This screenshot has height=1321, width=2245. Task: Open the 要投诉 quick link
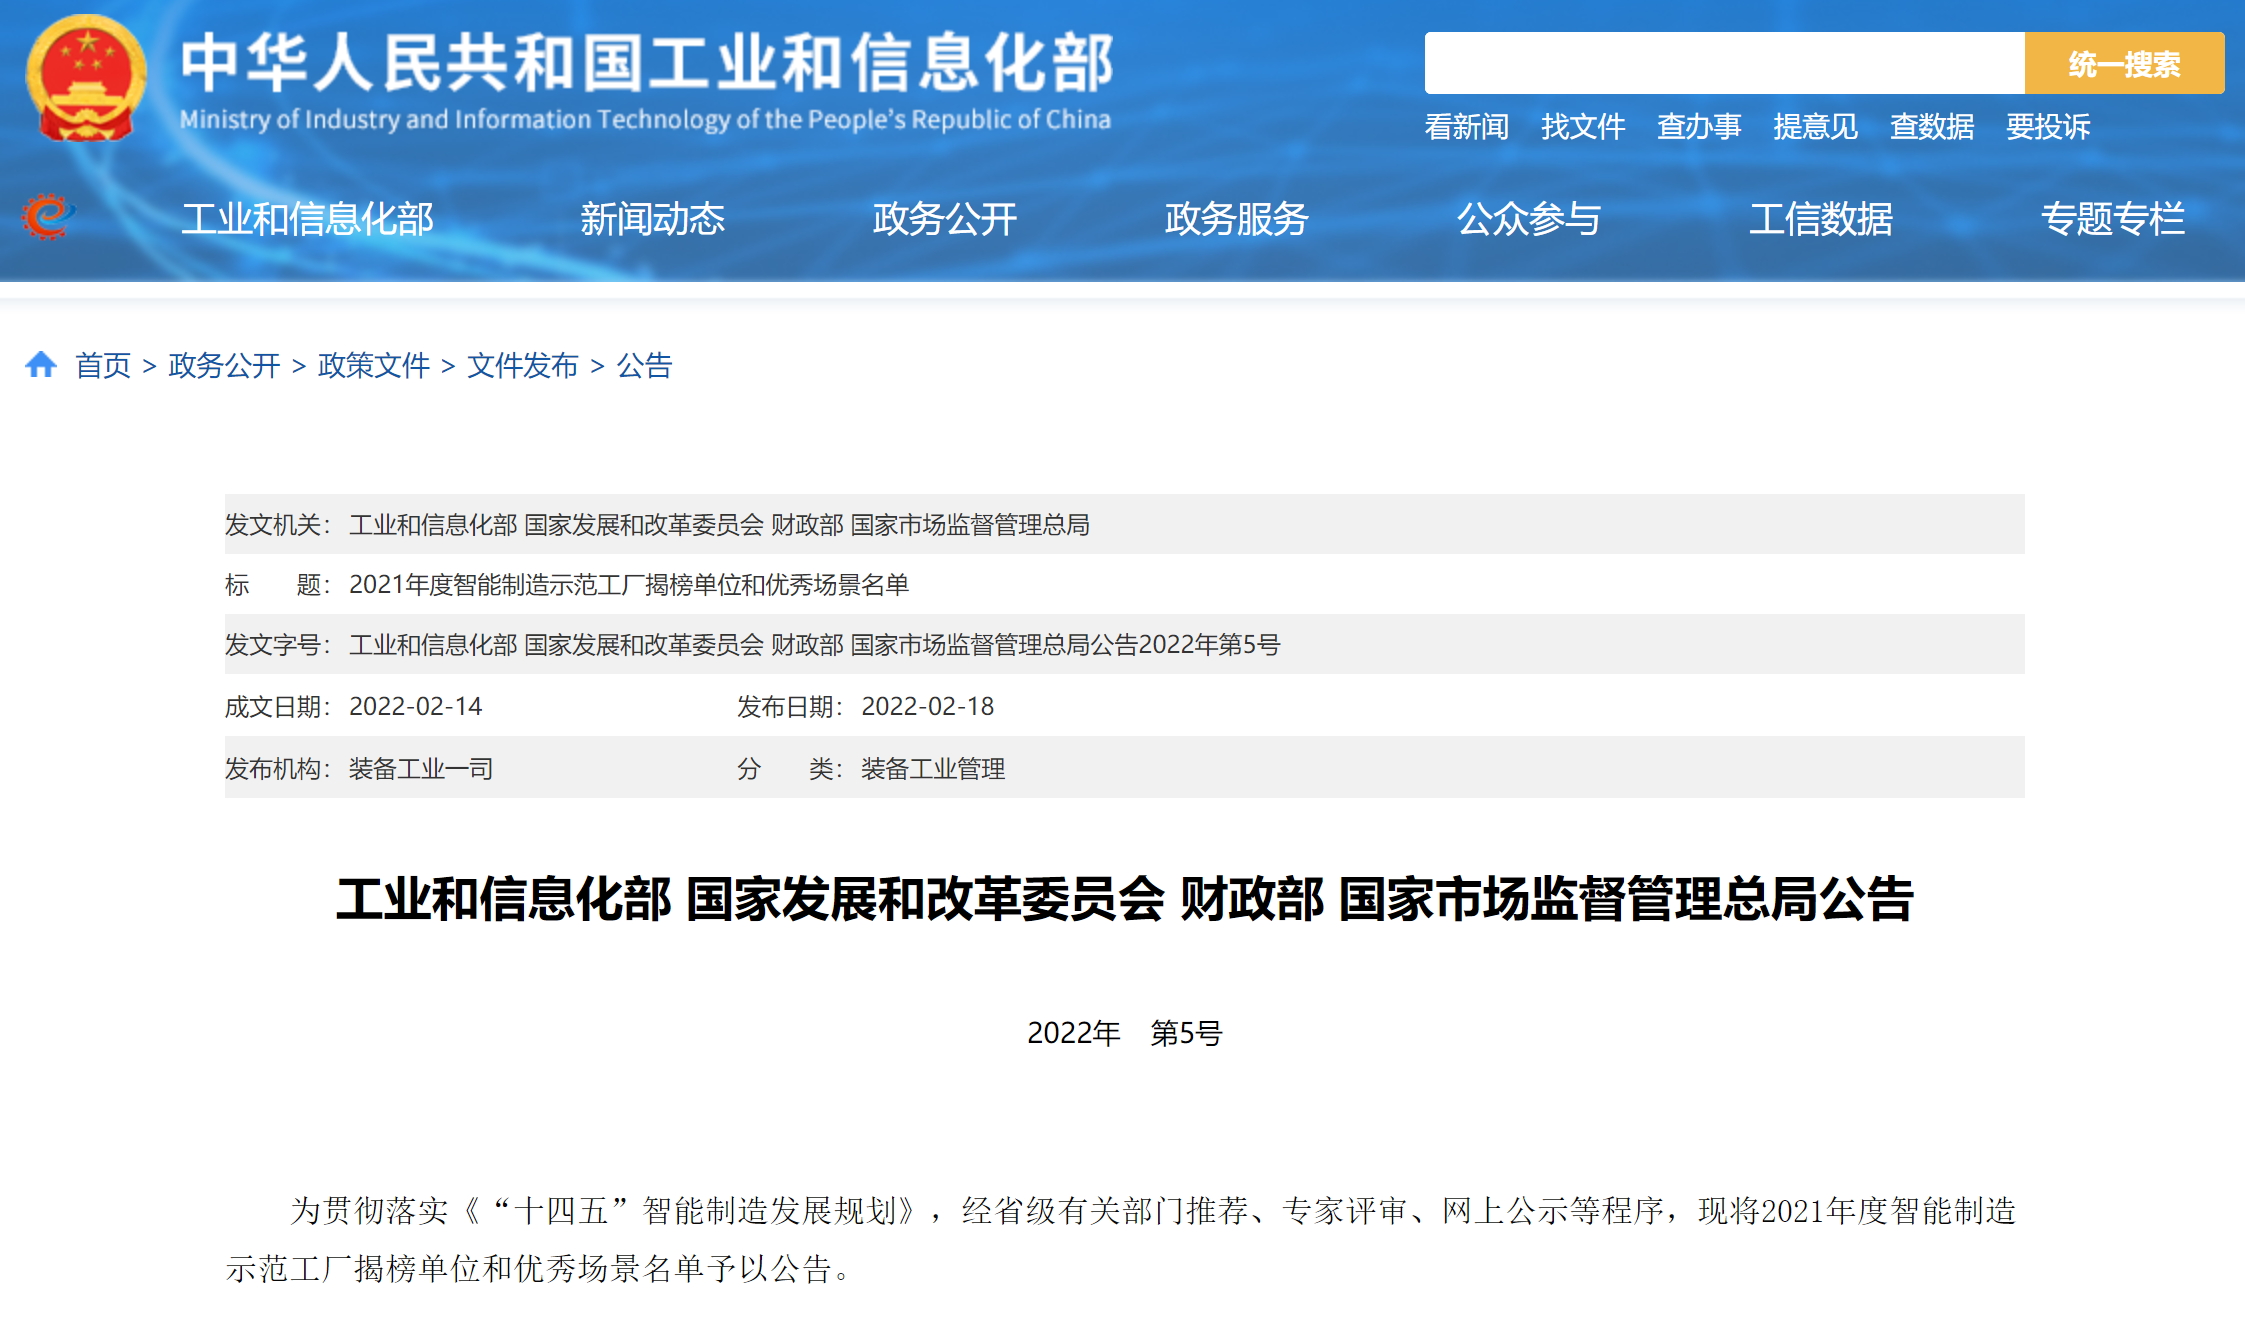[x=2048, y=126]
